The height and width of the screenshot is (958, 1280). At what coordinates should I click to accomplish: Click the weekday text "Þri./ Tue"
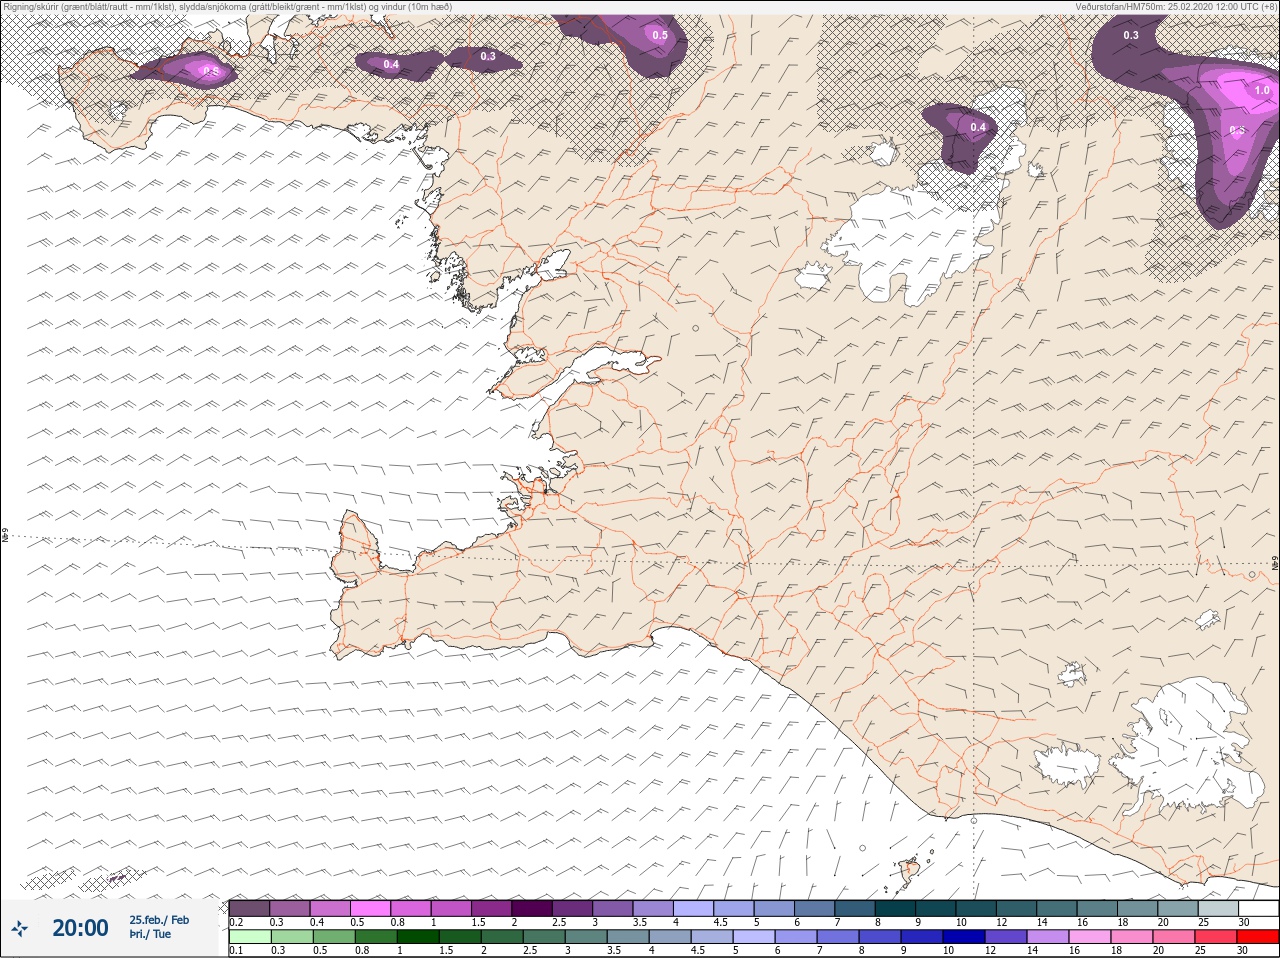(150, 934)
